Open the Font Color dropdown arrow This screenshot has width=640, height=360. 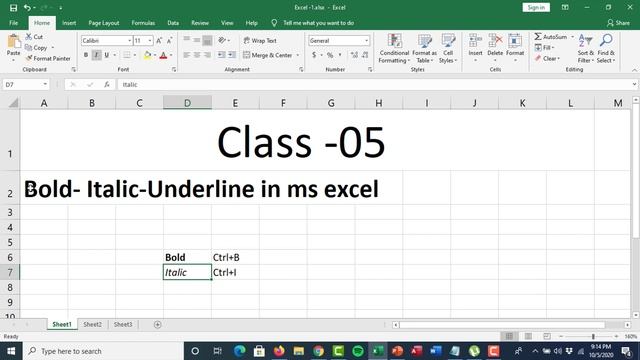[171, 55]
